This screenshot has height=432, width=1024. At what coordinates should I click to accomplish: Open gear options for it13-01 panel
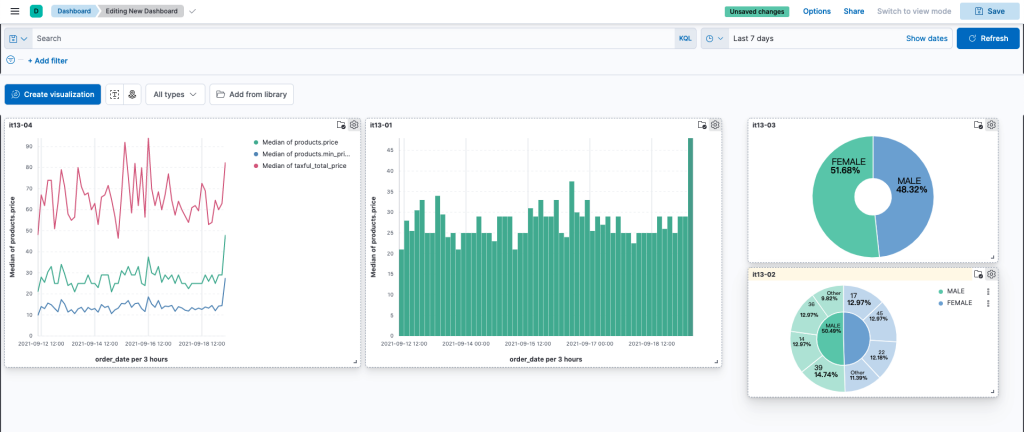click(715, 125)
